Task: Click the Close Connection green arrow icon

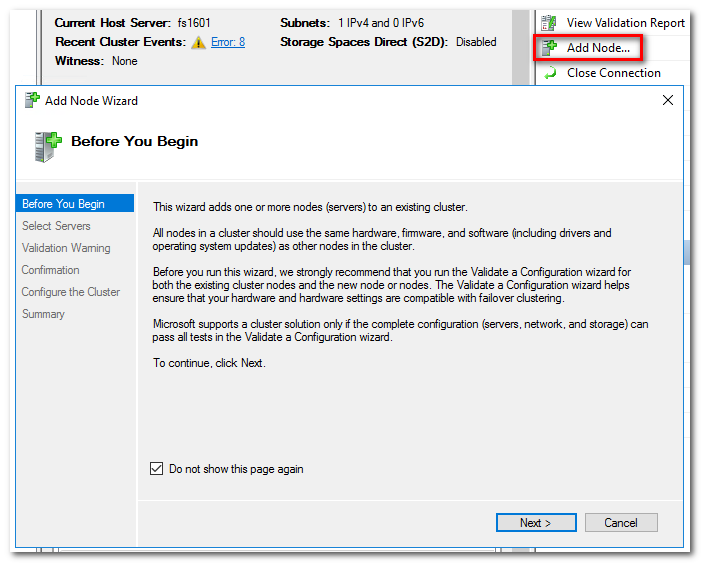Action: click(x=550, y=72)
